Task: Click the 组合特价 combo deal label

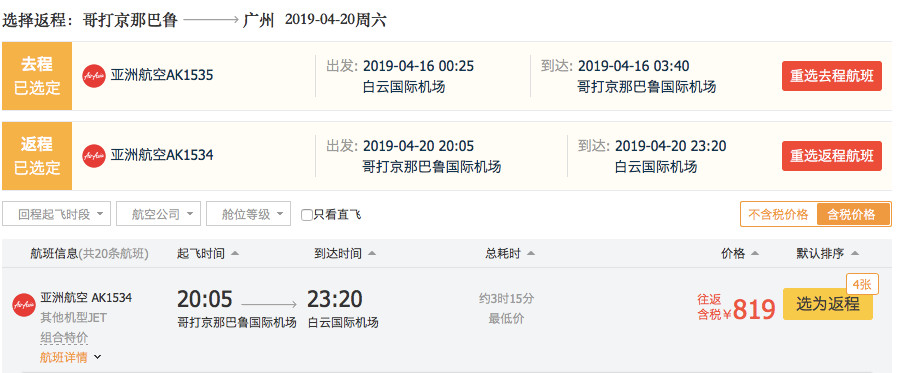Action: [x=64, y=338]
